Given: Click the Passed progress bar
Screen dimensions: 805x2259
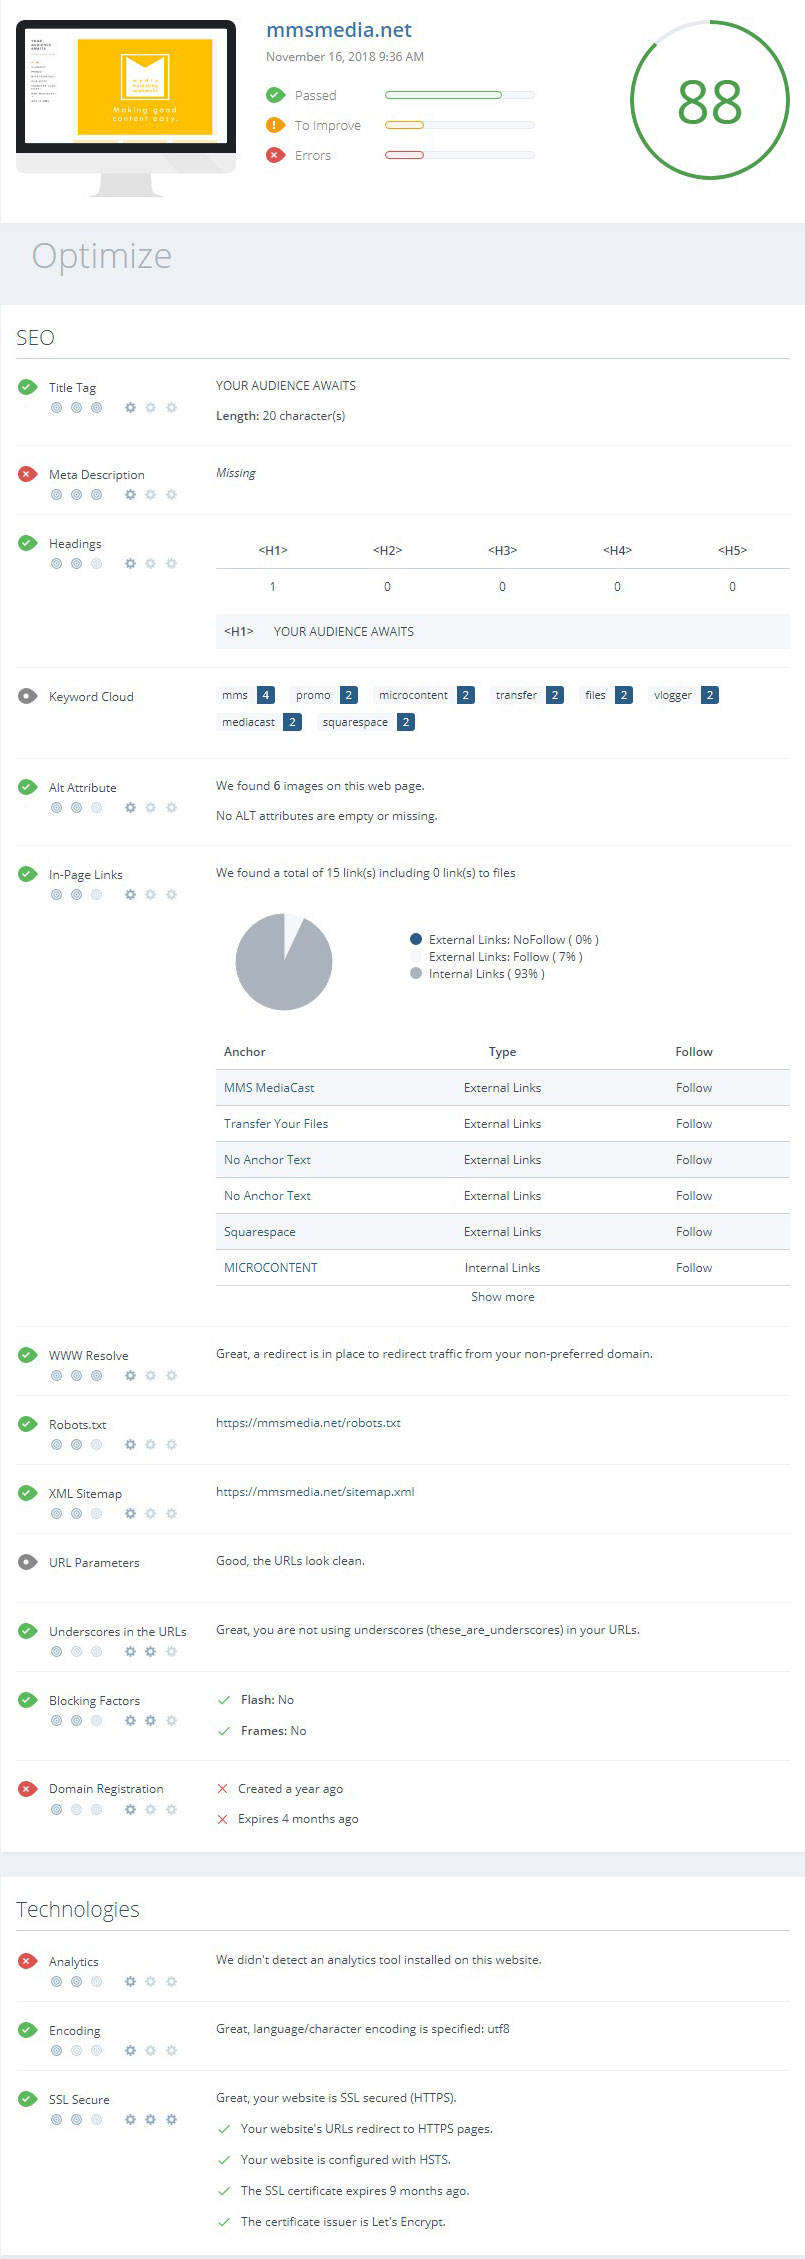Looking at the screenshot, I should (460, 95).
